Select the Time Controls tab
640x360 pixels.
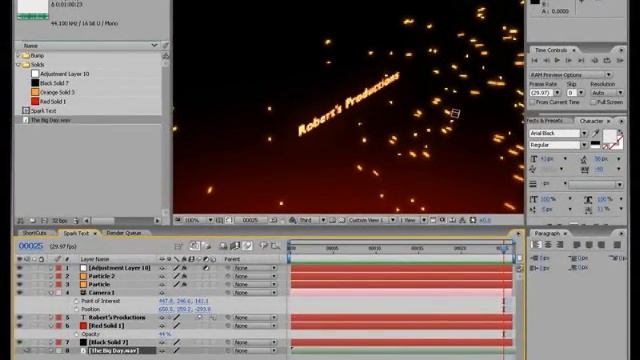click(x=551, y=50)
